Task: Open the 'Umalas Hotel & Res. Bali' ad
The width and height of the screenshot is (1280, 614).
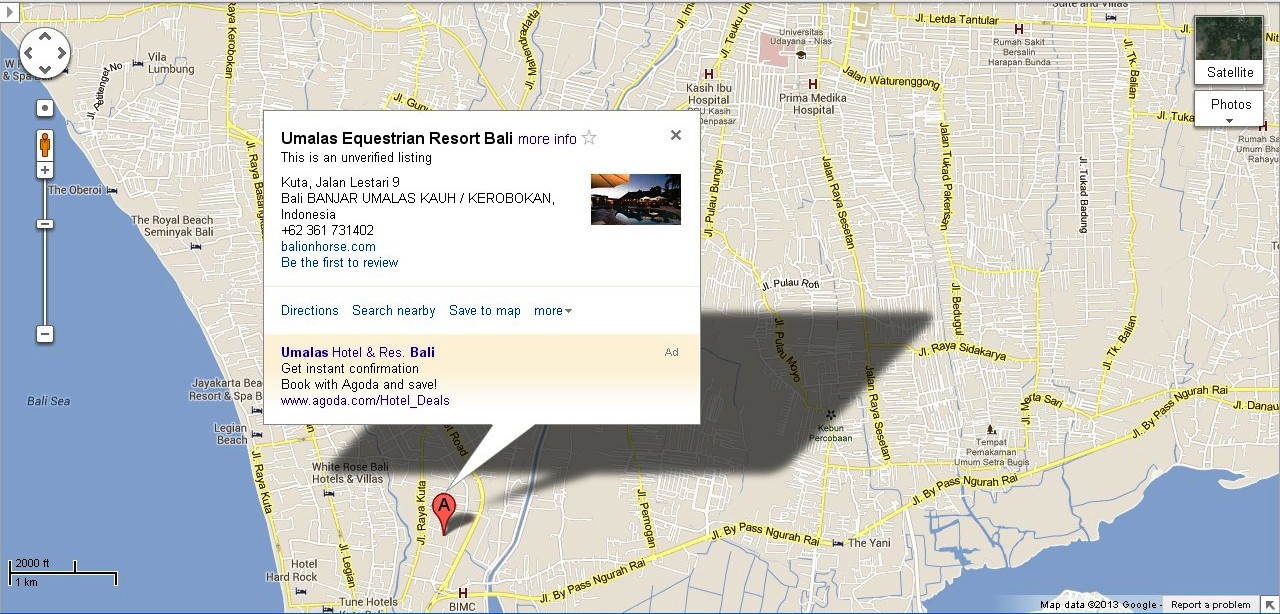Action: click(358, 352)
